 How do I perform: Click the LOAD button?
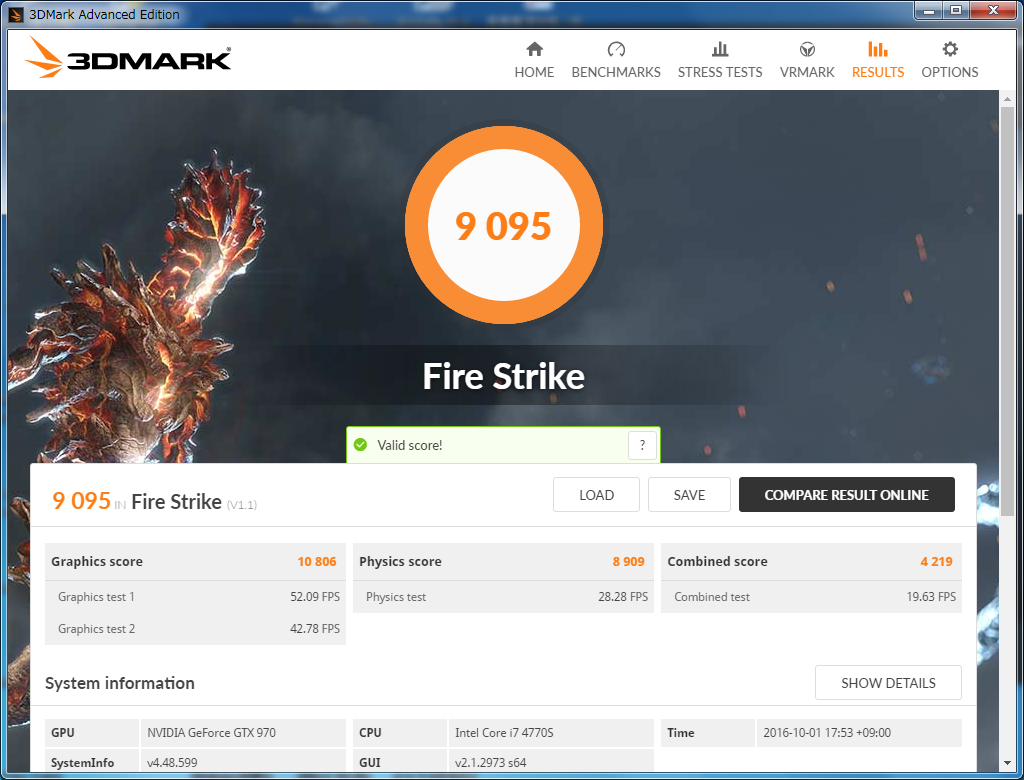coord(596,495)
